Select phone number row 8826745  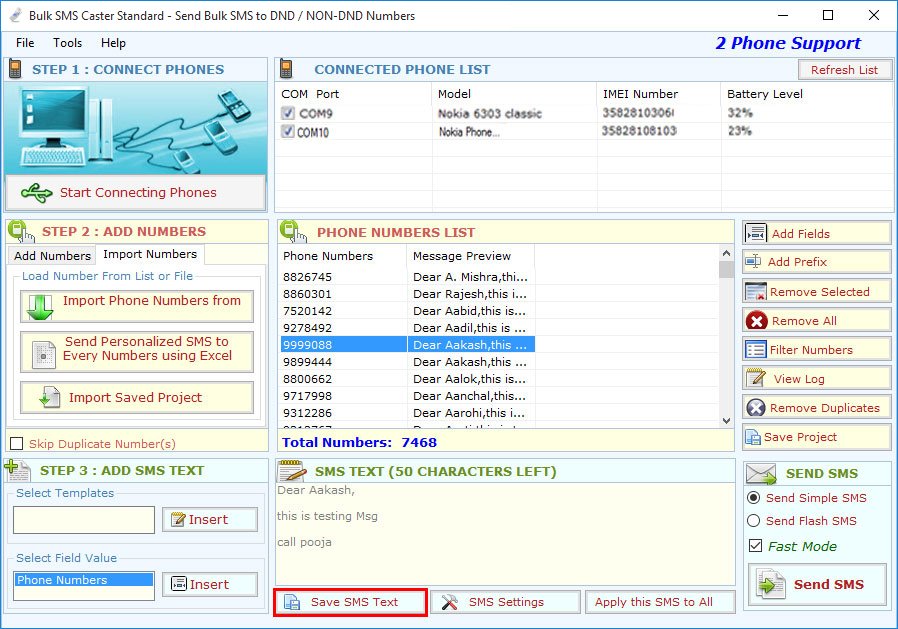tap(407, 277)
